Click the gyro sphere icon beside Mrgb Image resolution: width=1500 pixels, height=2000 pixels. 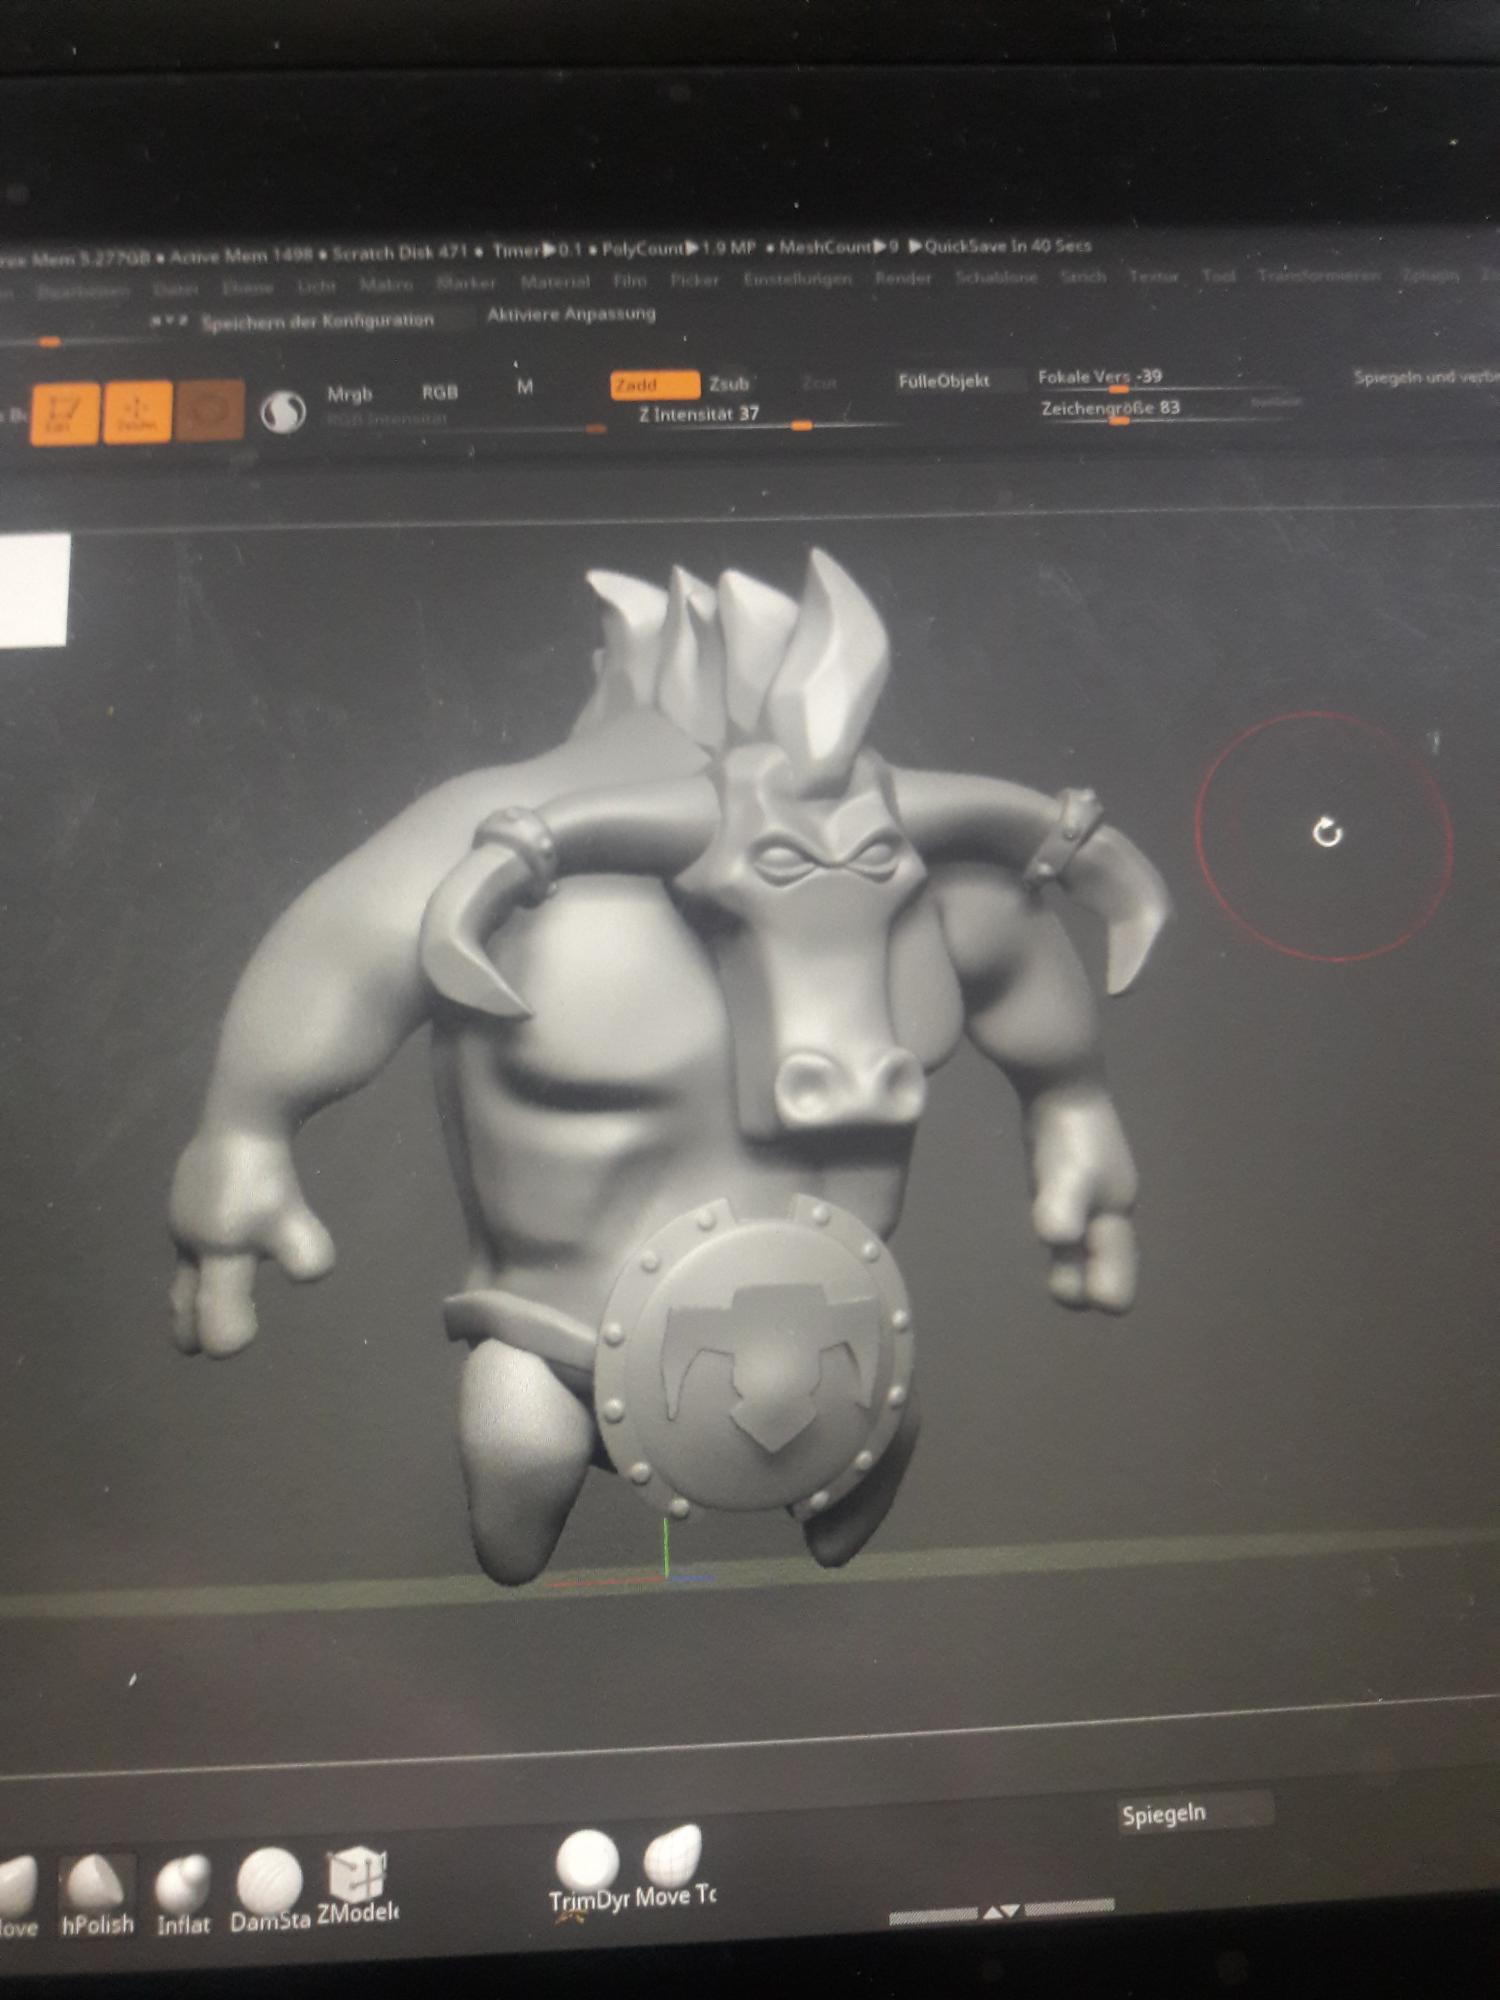click(283, 410)
